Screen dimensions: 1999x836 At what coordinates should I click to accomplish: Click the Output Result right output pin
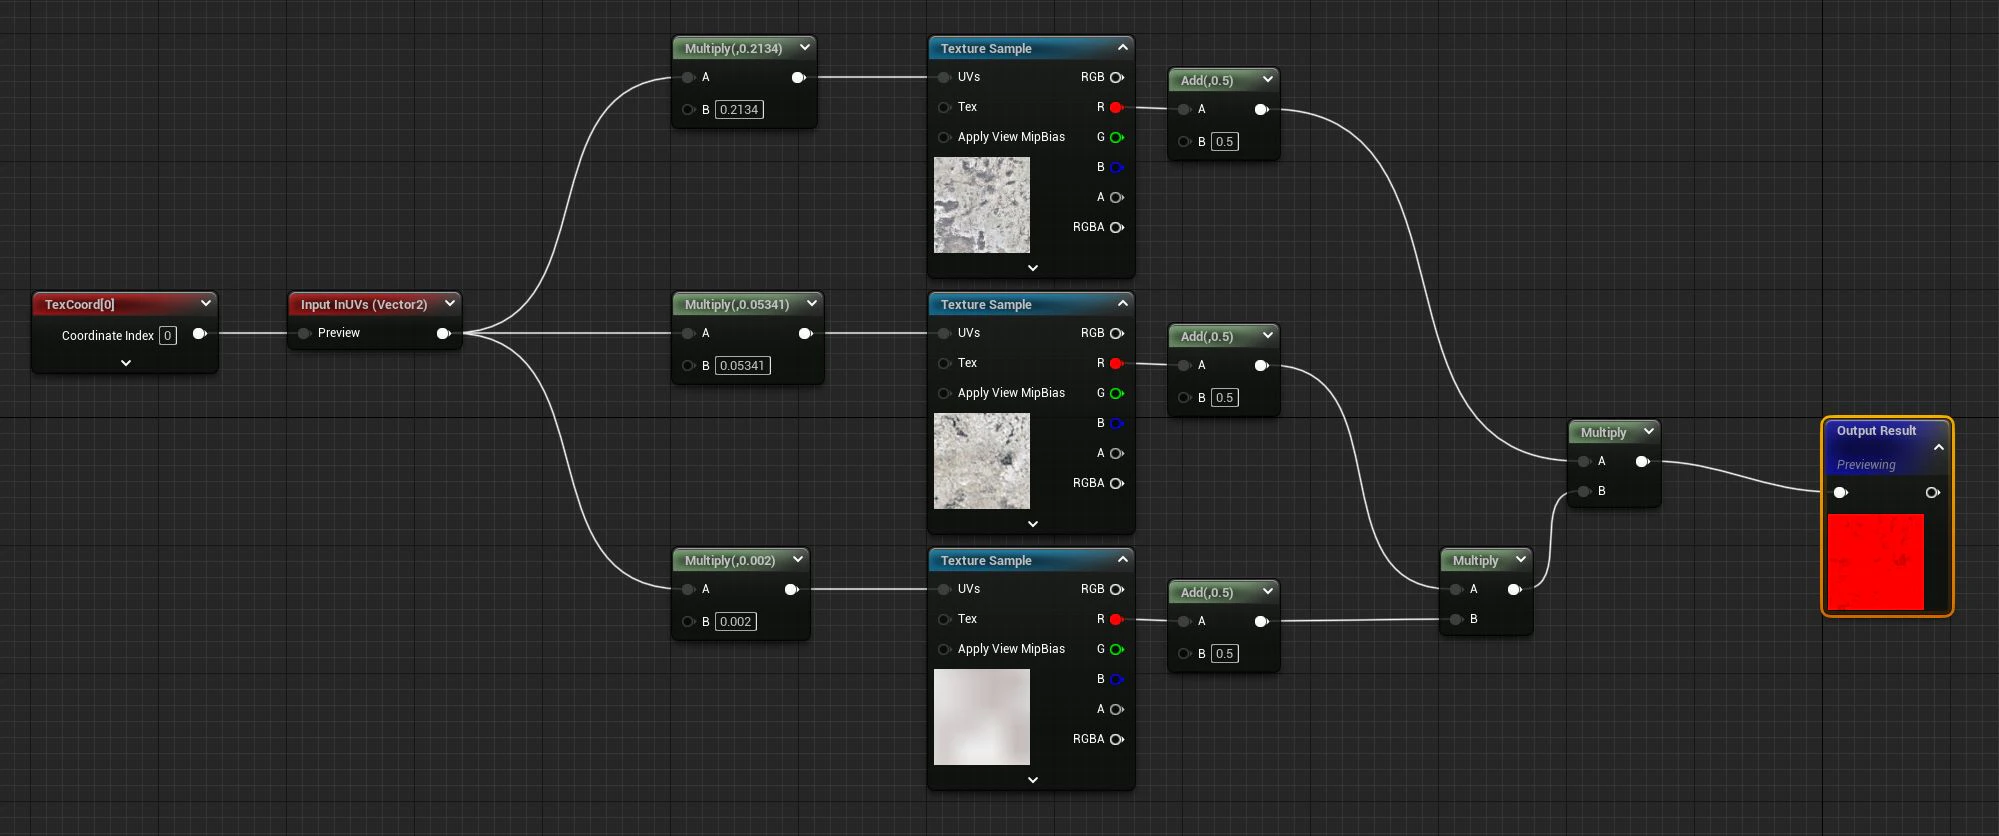1933,493
